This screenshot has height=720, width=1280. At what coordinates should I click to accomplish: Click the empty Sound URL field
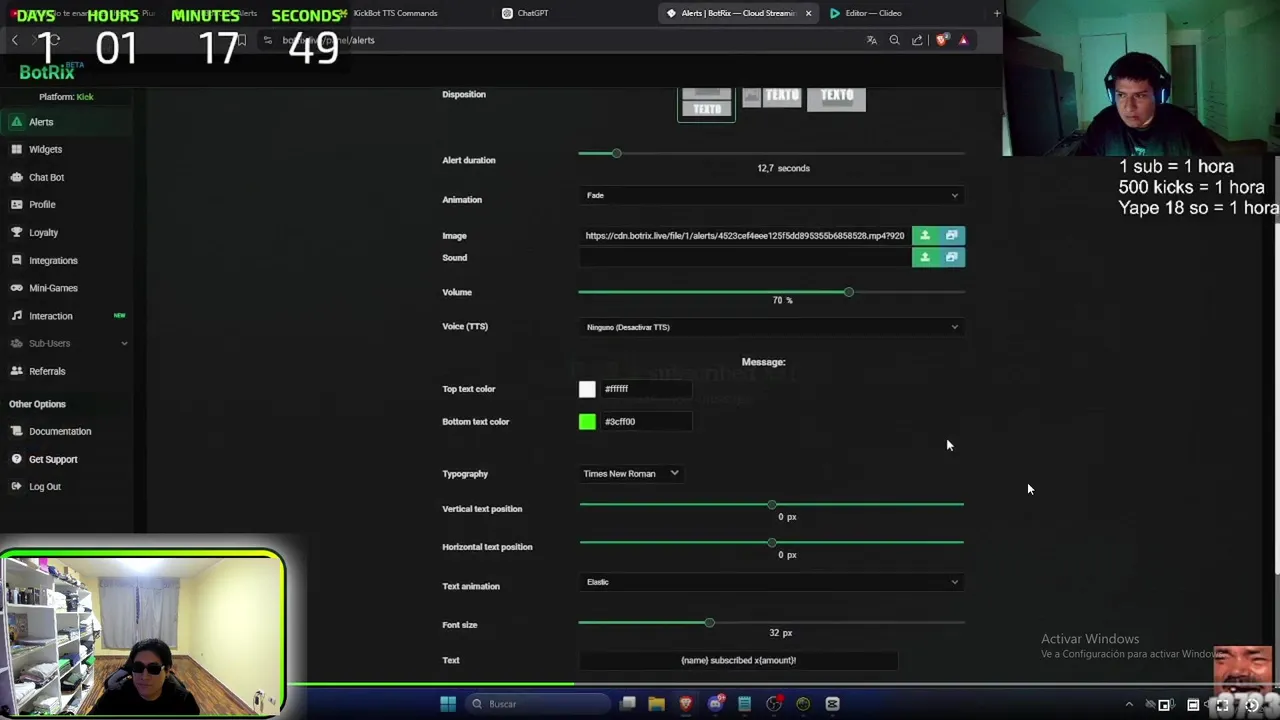pyautogui.click(x=745, y=257)
